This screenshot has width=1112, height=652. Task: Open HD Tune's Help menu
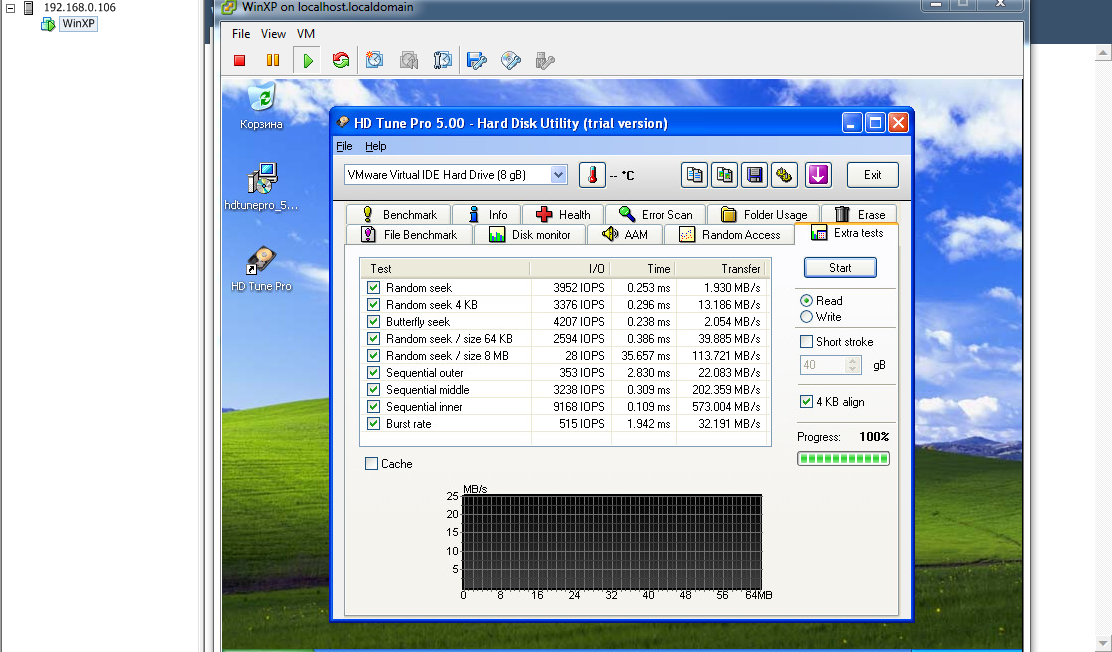(x=376, y=146)
